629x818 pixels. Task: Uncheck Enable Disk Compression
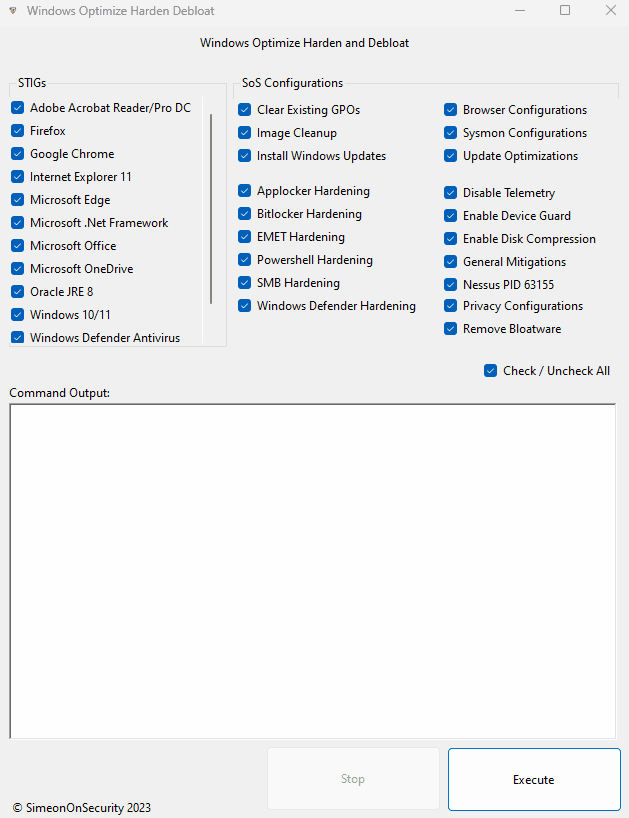pyautogui.click(x=451, y=239)
